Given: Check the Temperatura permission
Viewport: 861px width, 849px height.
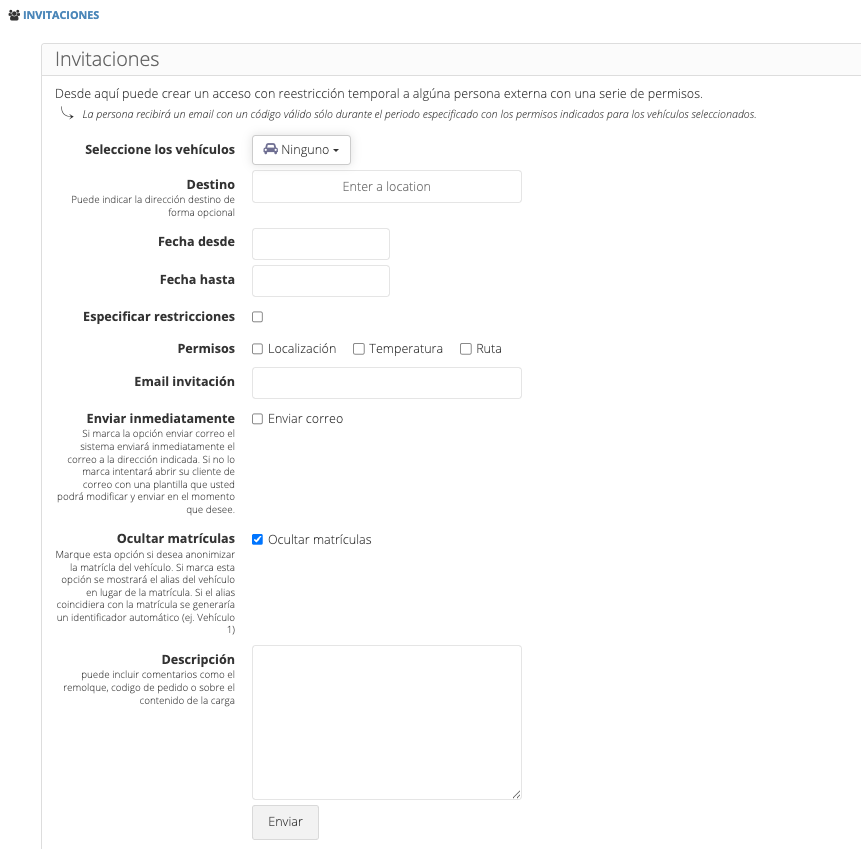Looking at the screenshot, I should 359,349.
